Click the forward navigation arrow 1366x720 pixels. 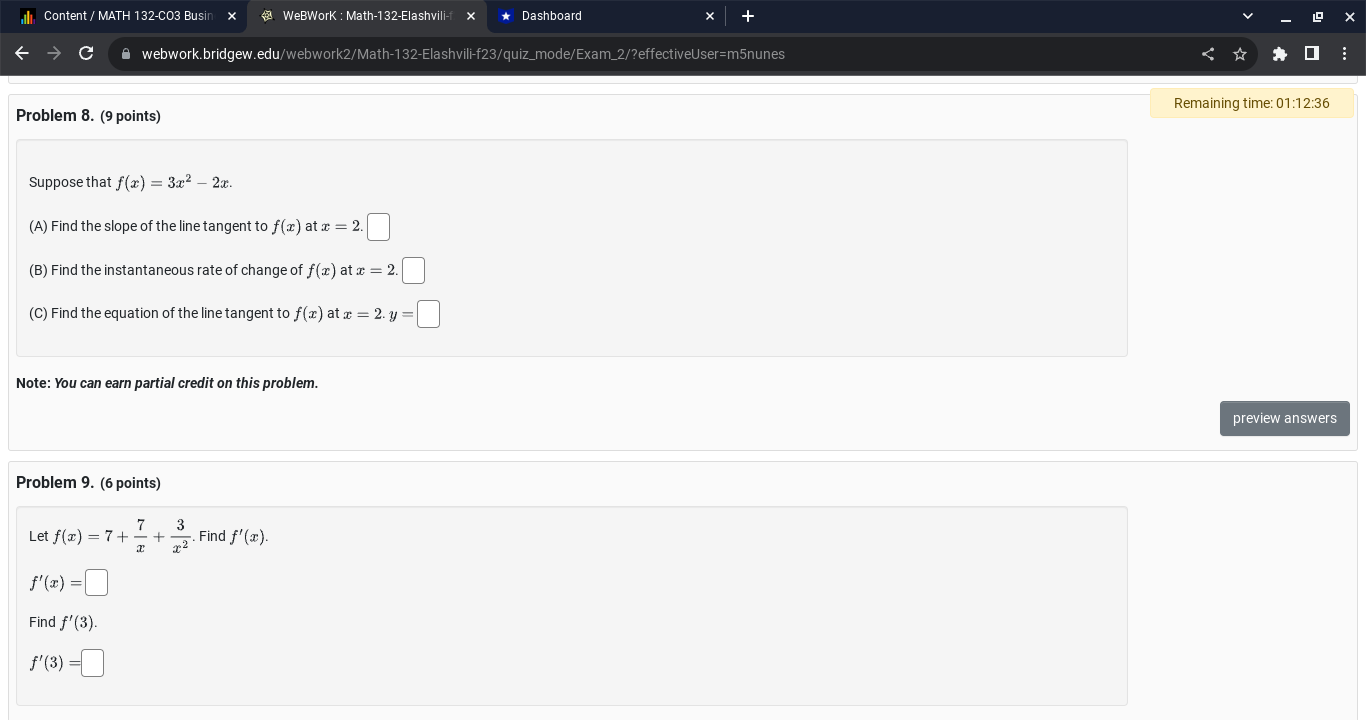[54, 54]
